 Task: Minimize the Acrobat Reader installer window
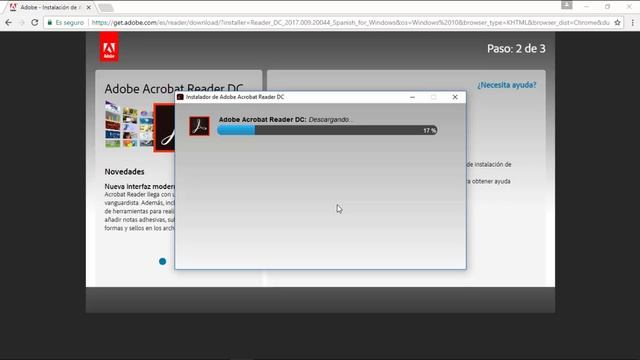pos(412,97)
